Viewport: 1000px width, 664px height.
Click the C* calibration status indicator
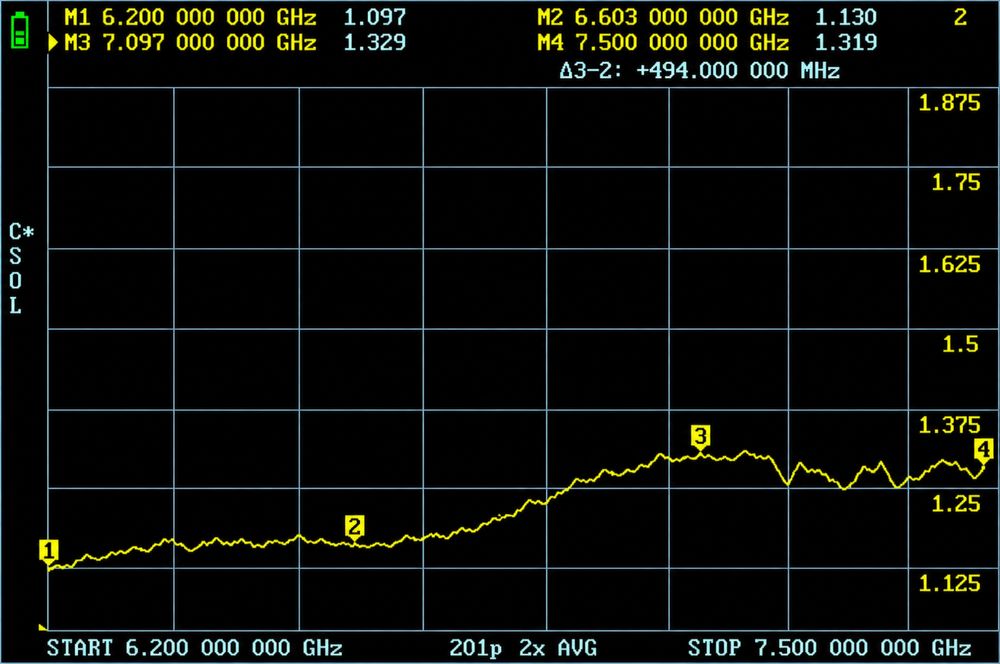pos(21,232)
